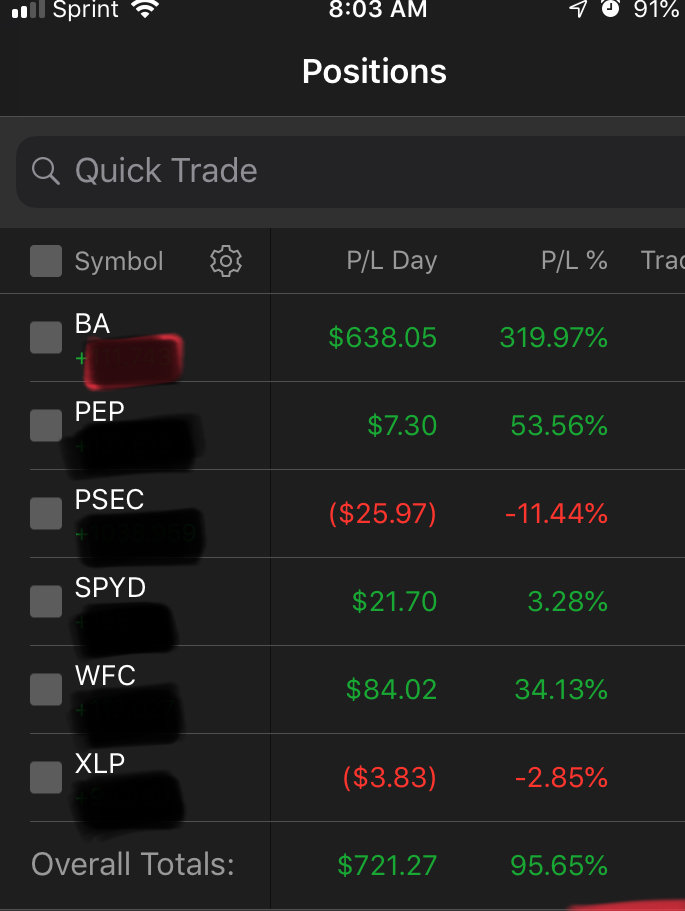Image resolution: width=685 pixels, height=911 pixels.
Task: Sort by the P/L % column header
Action: tap(574, 260)
